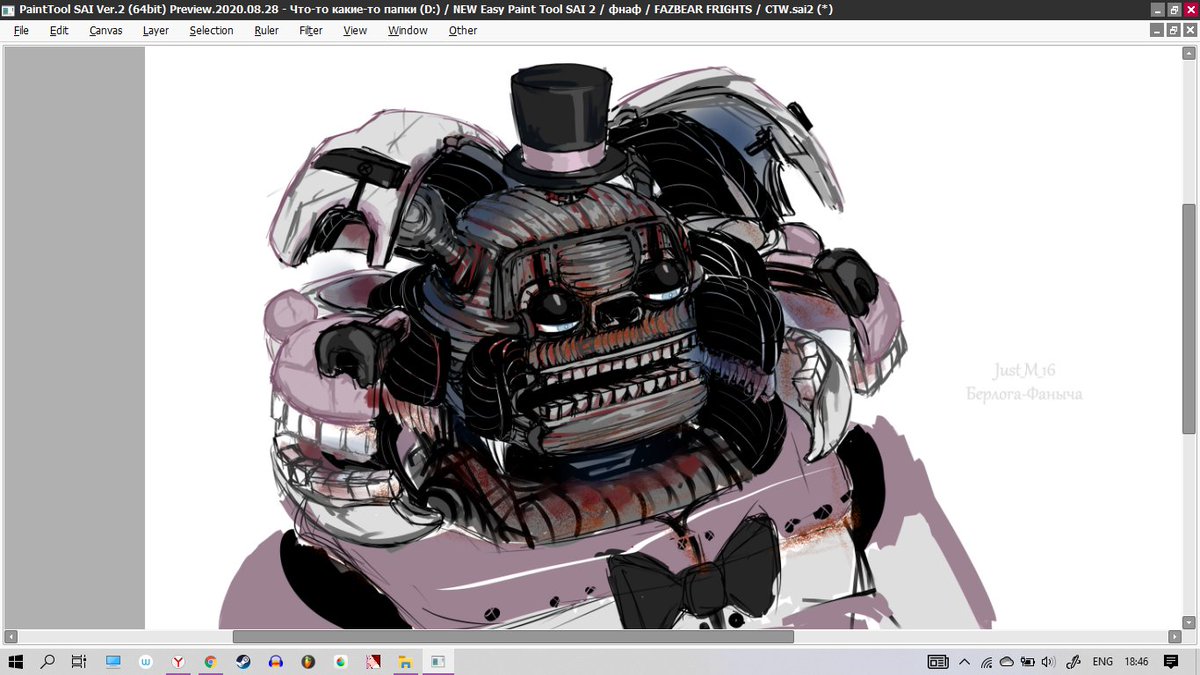This screenshot has width=1200, height=675.
Task: Click the horizontal scrollbar thumb below the canvas
Action: (513, 636)
